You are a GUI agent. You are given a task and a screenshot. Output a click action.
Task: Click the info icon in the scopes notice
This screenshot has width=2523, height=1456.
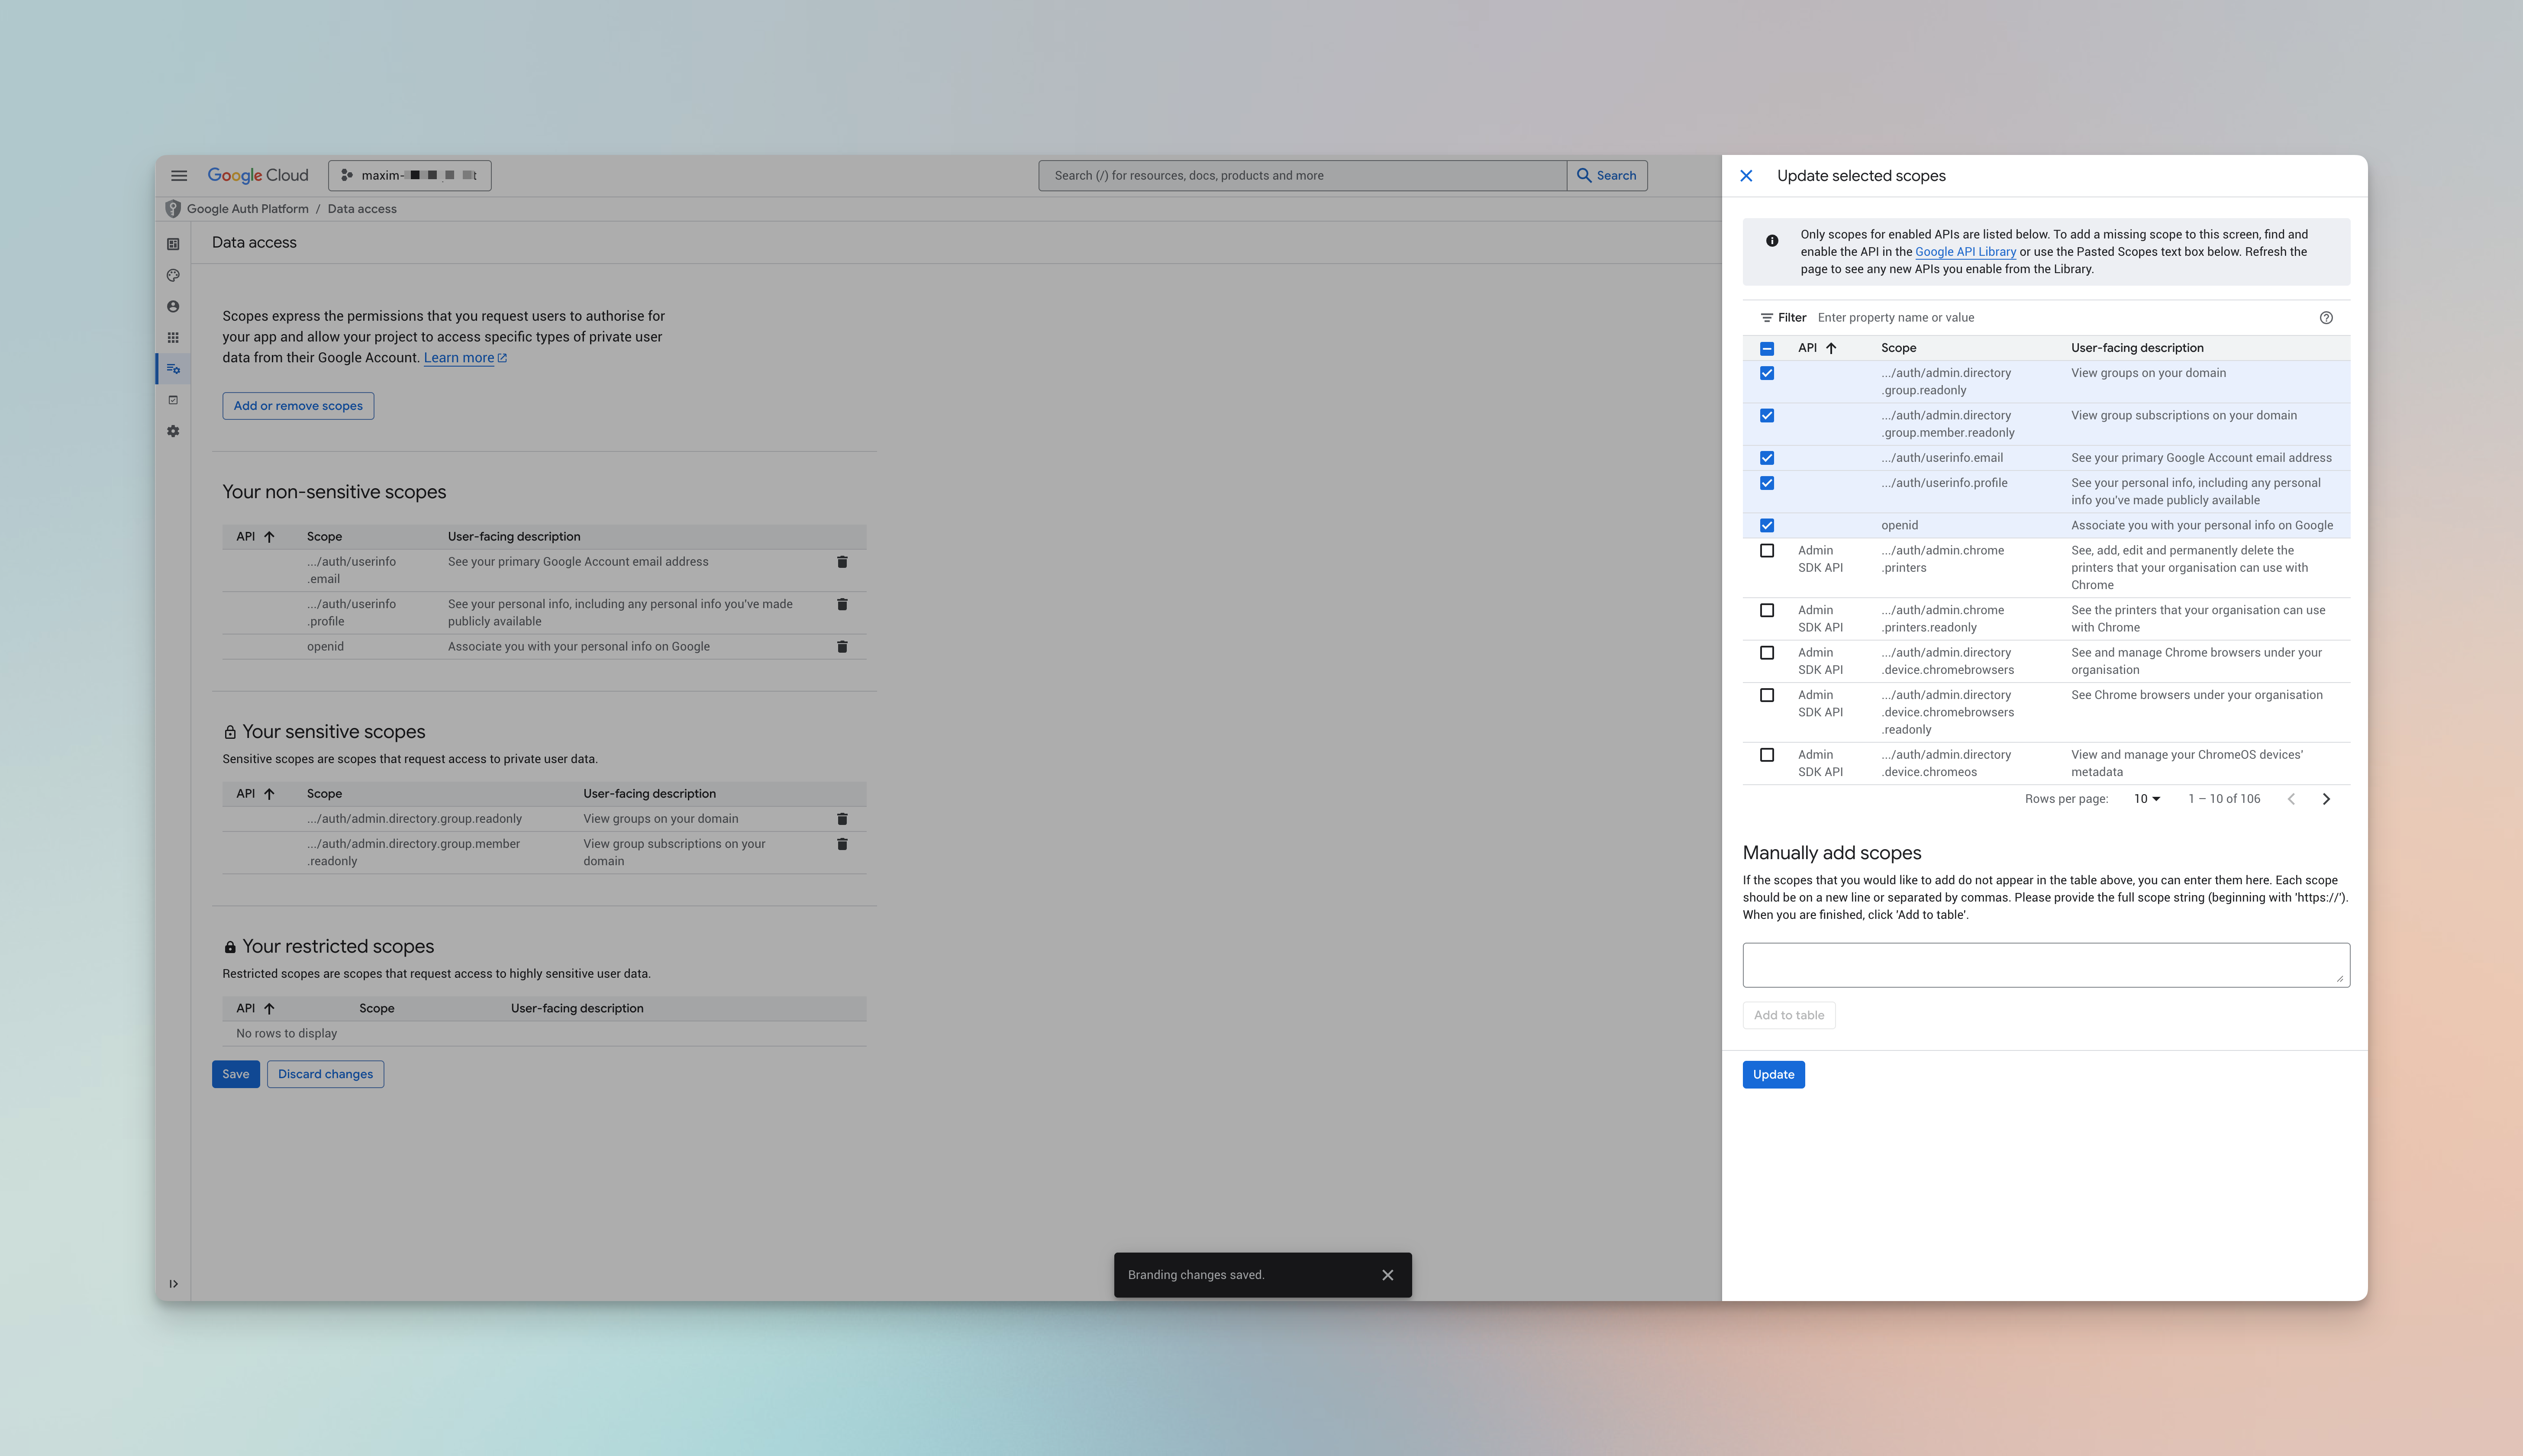tap(1772, 241)
